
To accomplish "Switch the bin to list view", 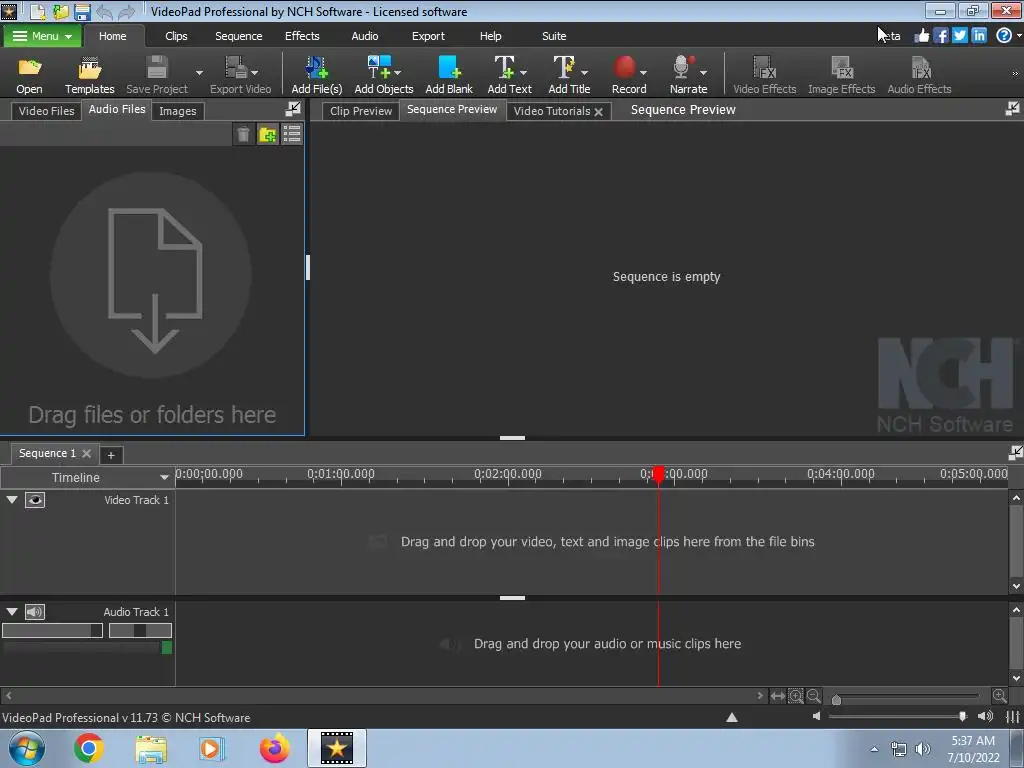I will [292, 135].
